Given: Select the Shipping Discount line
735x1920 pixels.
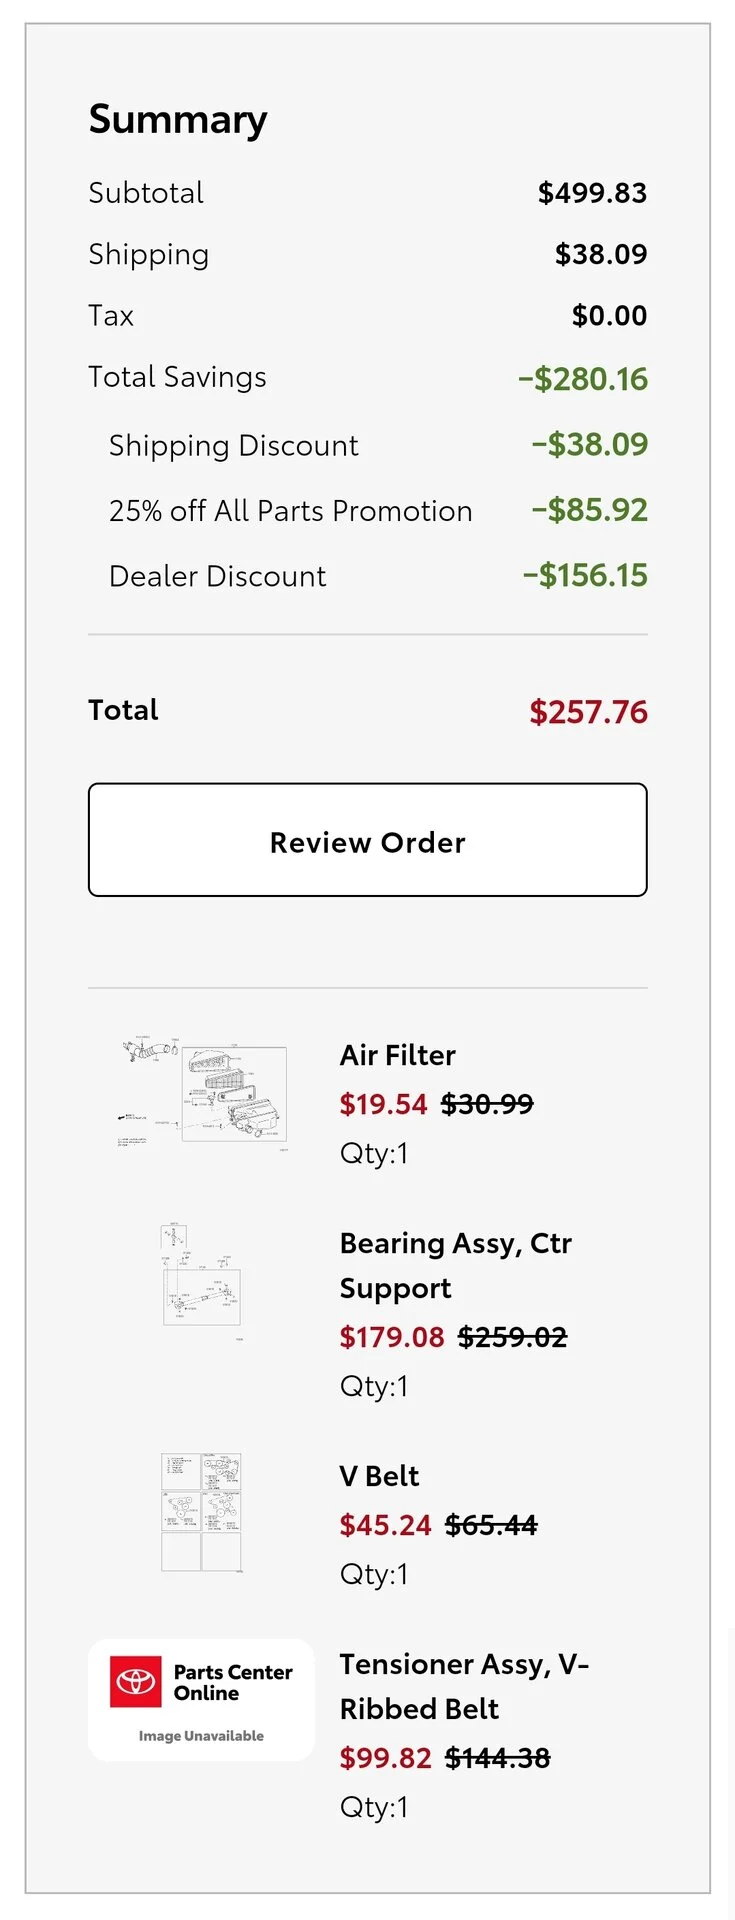Looking at the screenshot, I should coord(378,445).
